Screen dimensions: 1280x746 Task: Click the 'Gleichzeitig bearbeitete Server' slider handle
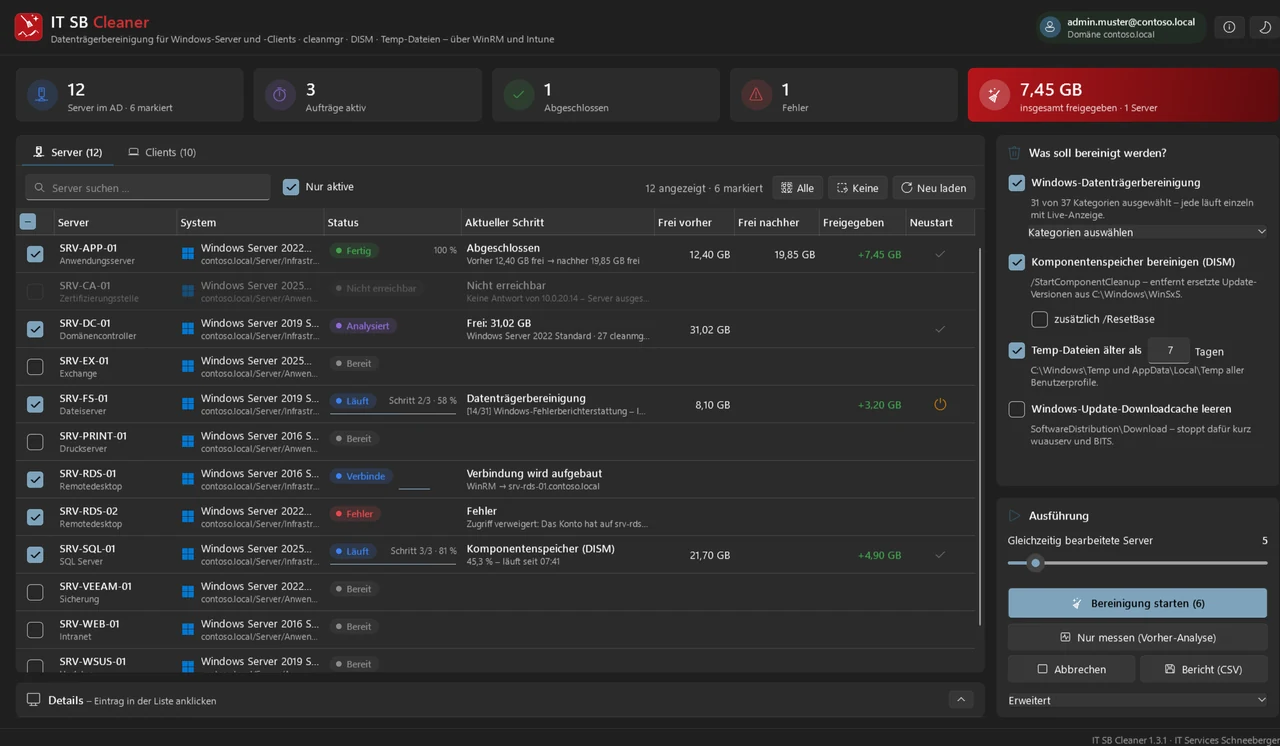[1036, 563]
